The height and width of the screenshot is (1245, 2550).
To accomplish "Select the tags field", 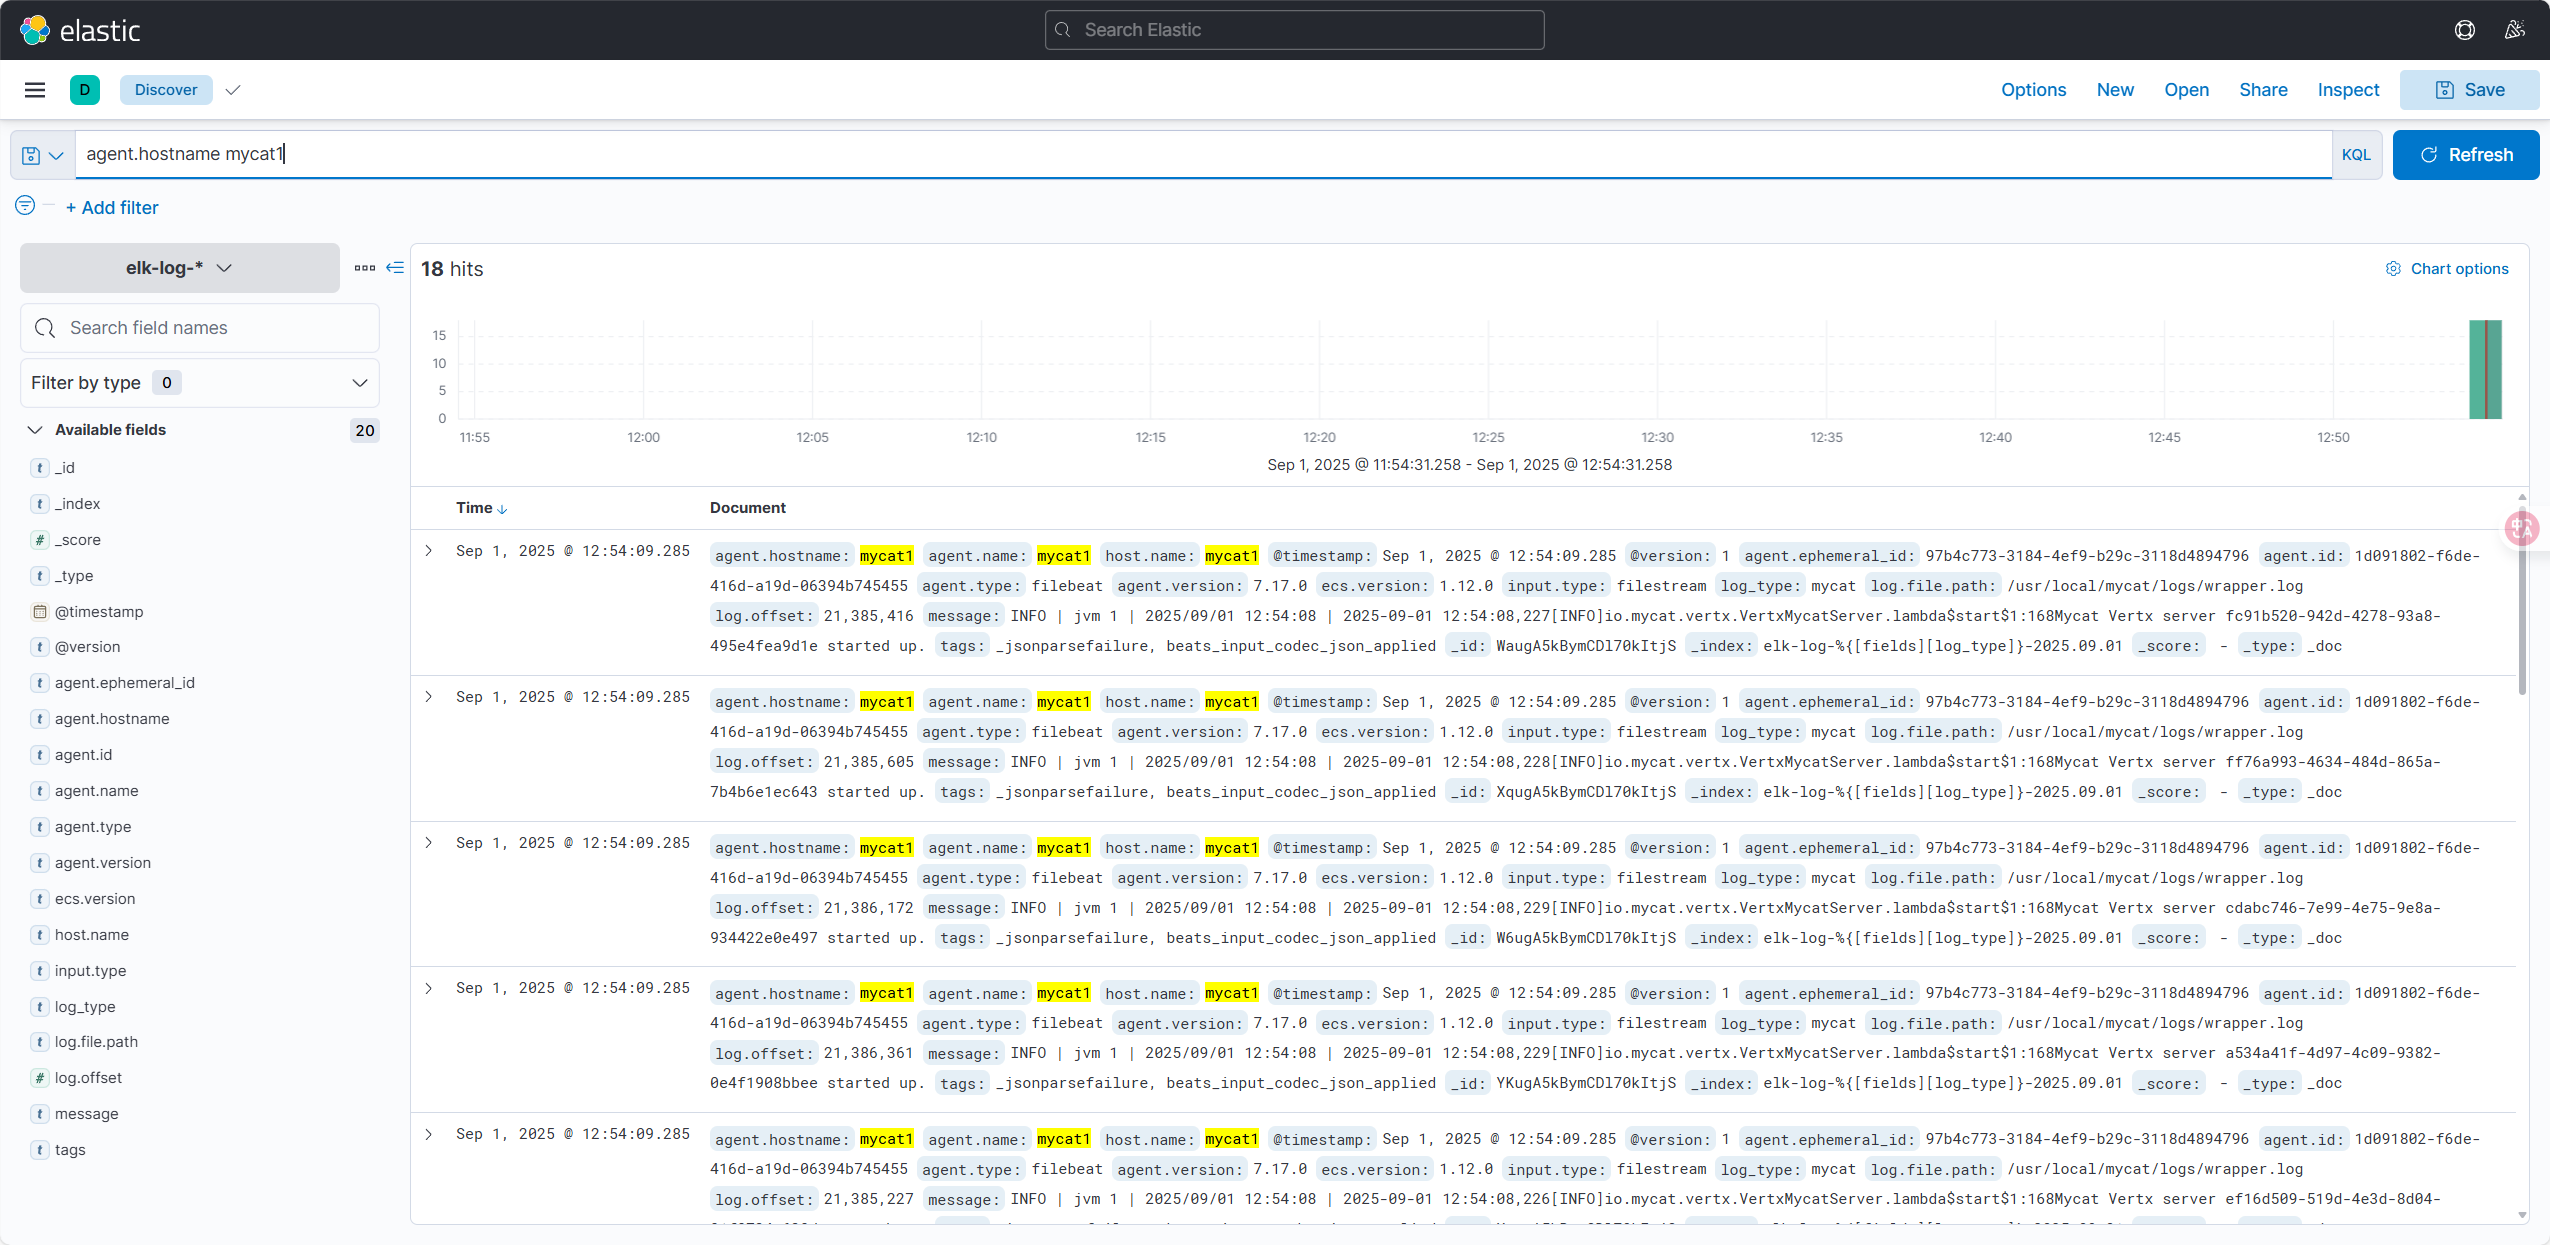I will point(70,1150).
